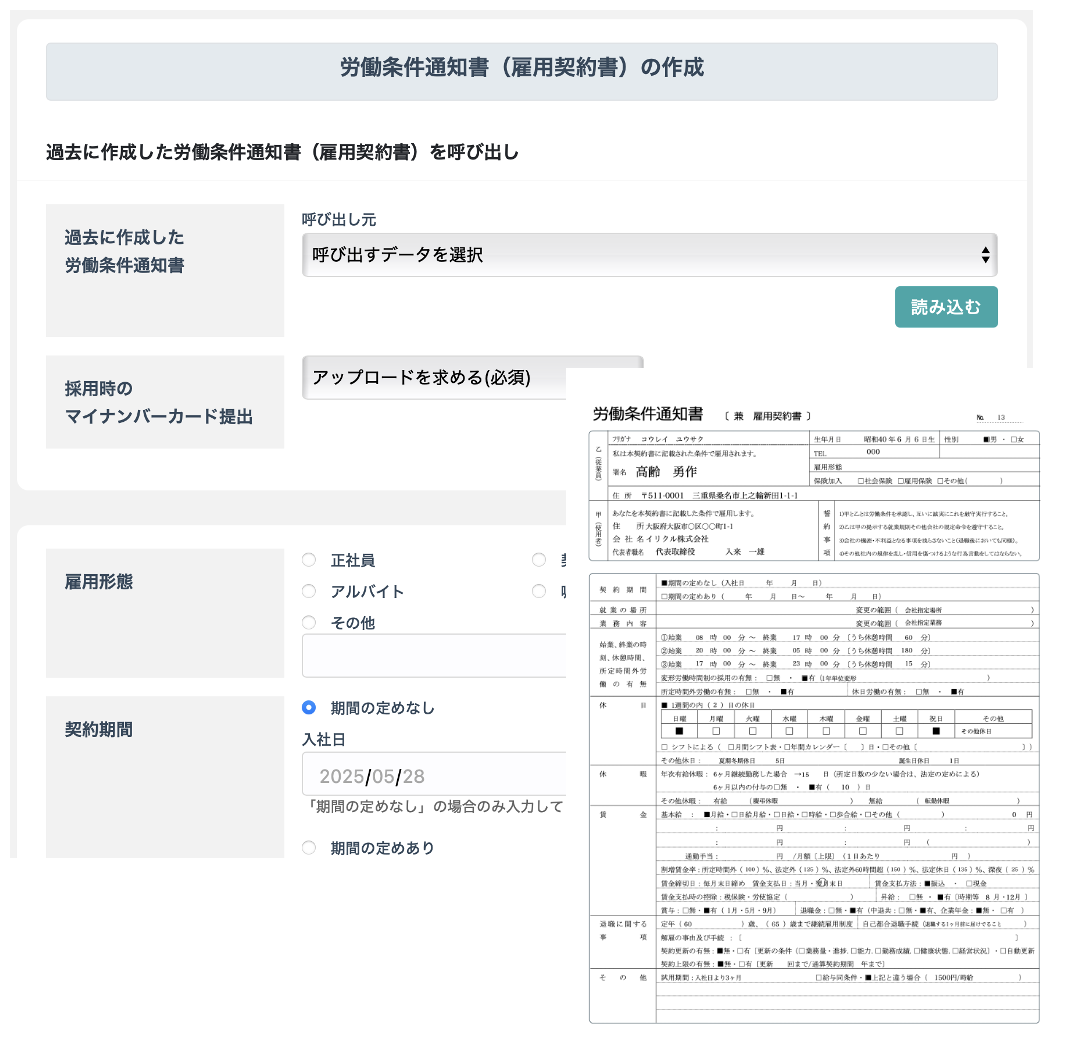Click the note 「期間の定めなし」の場合のみ入力して
The height and width of the screenshot is (1044, 1072).
point(434,807)
